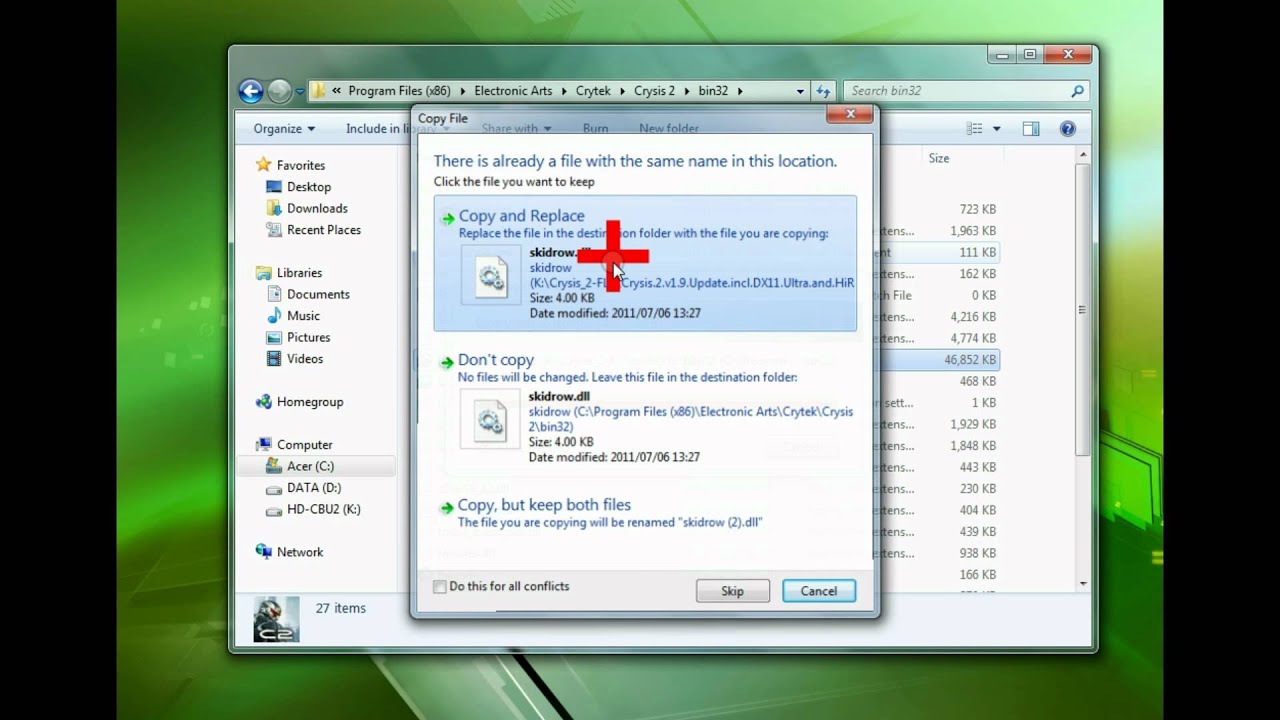This screenshot has height=720, width=1280.
Task: Open Downloads in Favorites
Action: (x=317, y=208)
